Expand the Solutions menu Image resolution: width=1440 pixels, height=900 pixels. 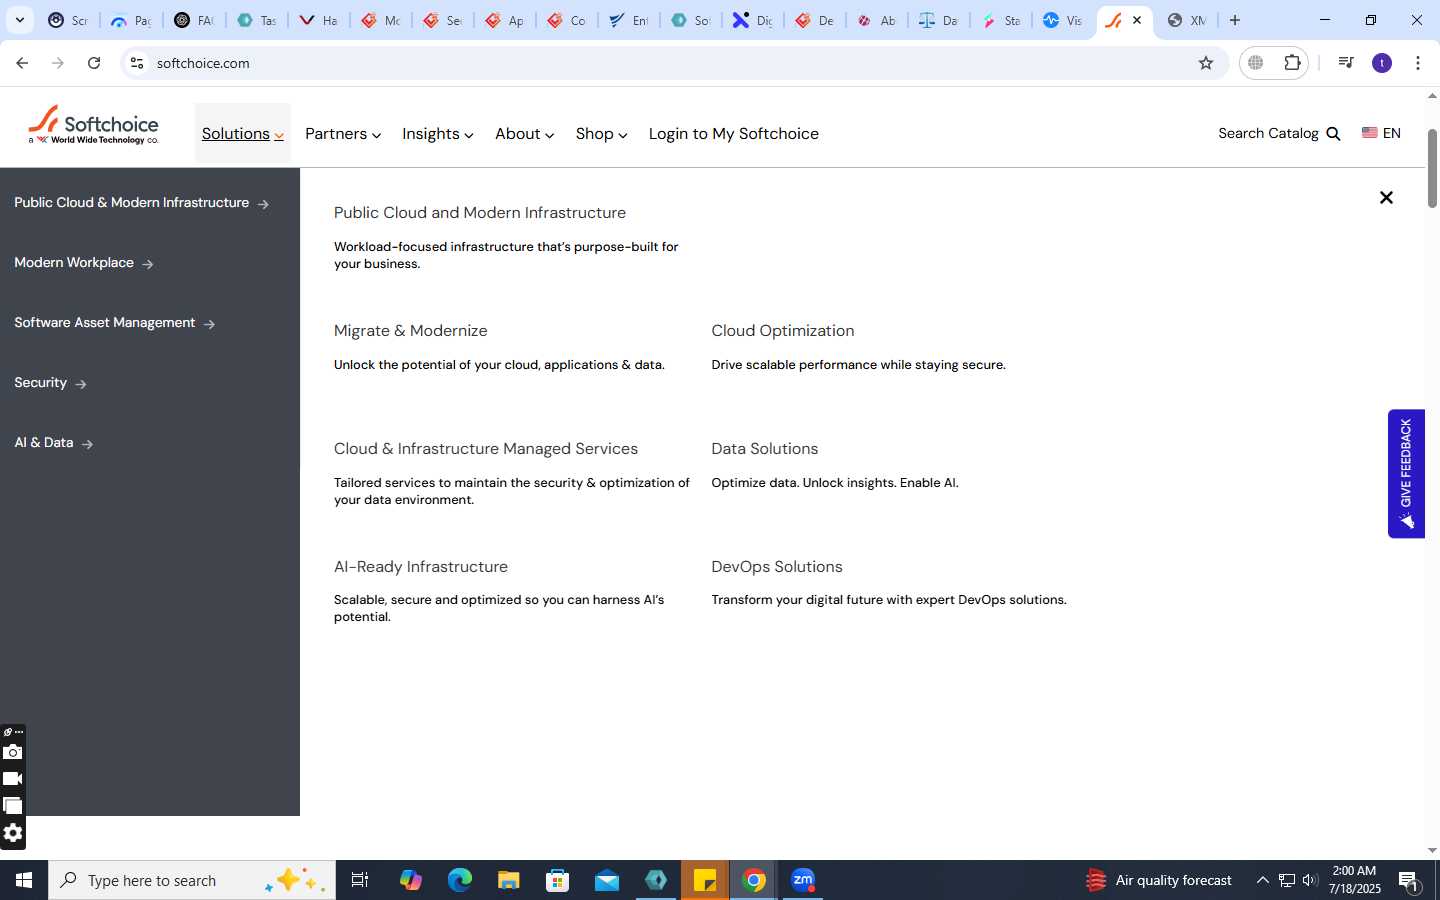tap(242, 134)
